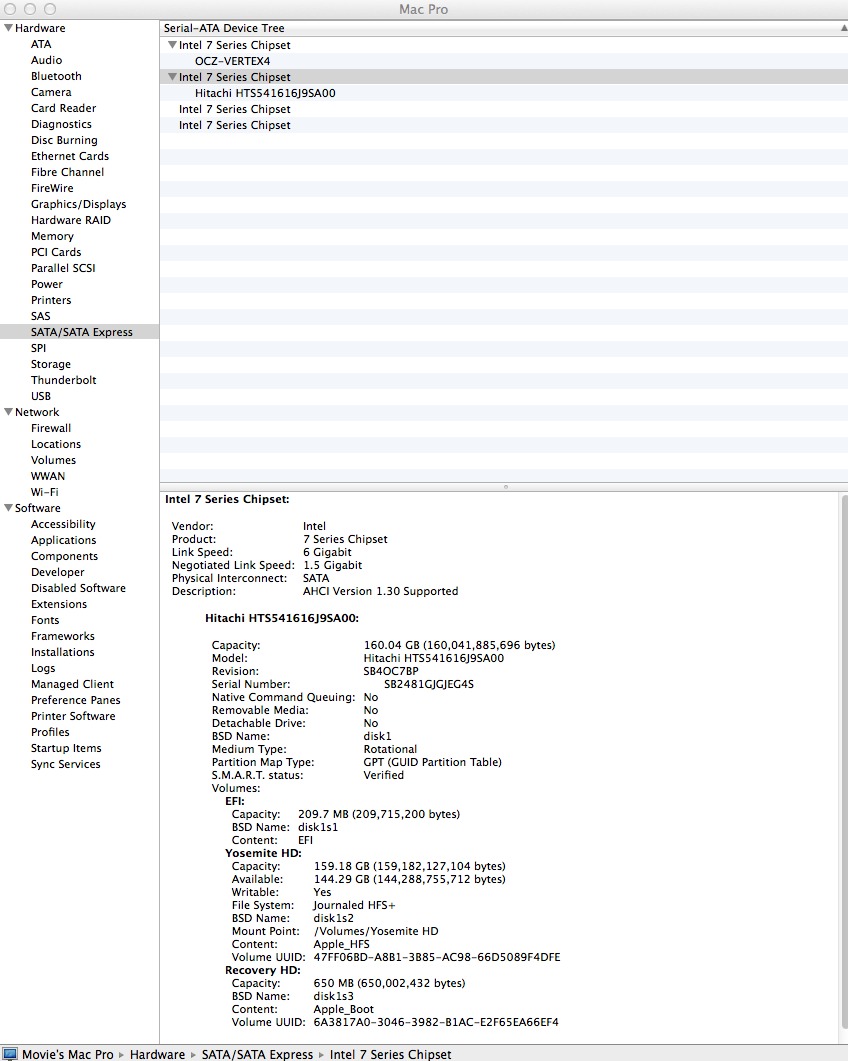Open Disabled Software list
Viewport: 848px width, 1061px height.
click(79, 589)
